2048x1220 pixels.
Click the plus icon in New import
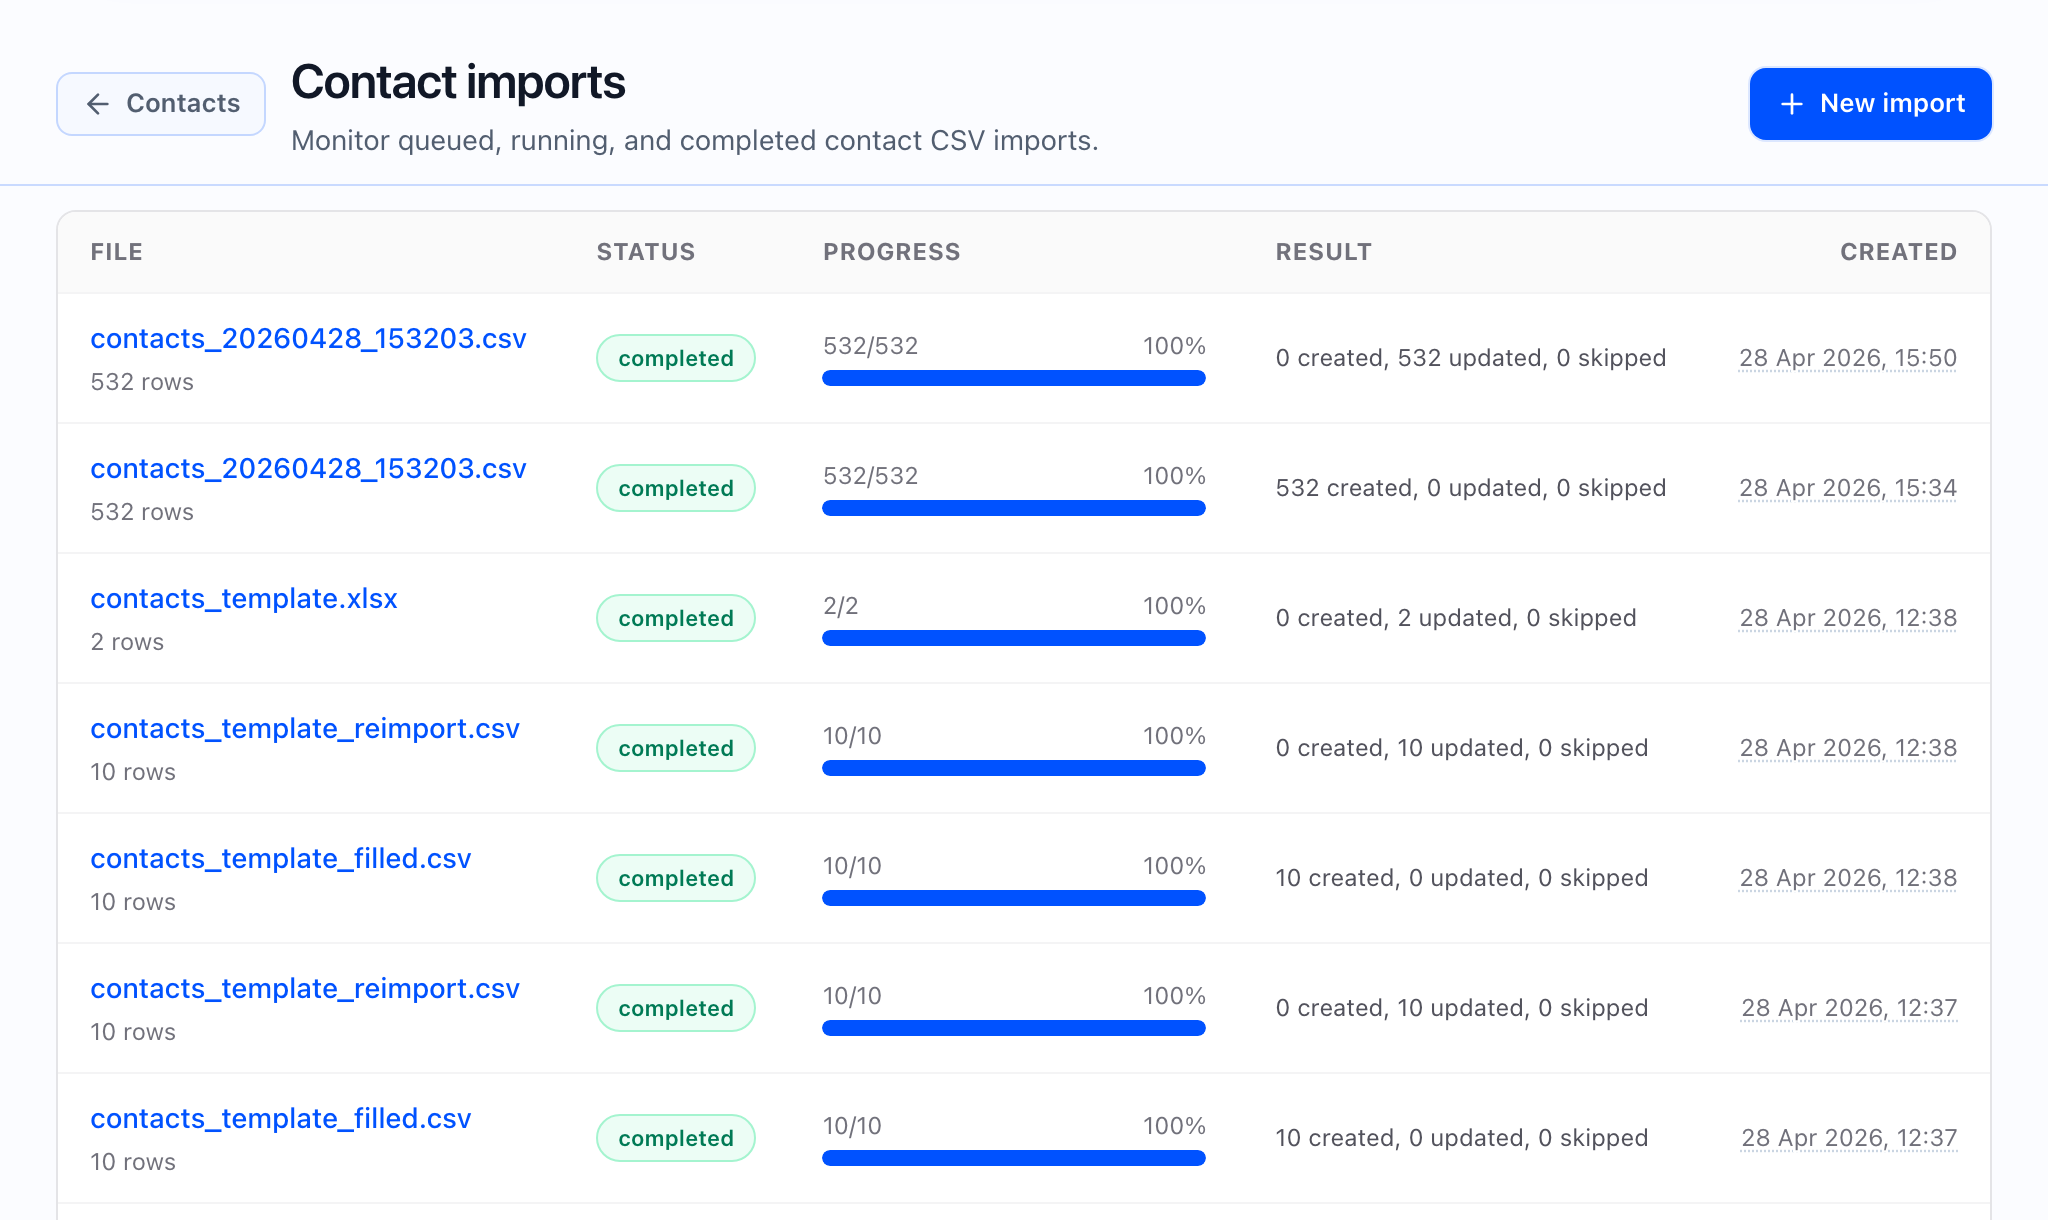[x=1792, y=104]
